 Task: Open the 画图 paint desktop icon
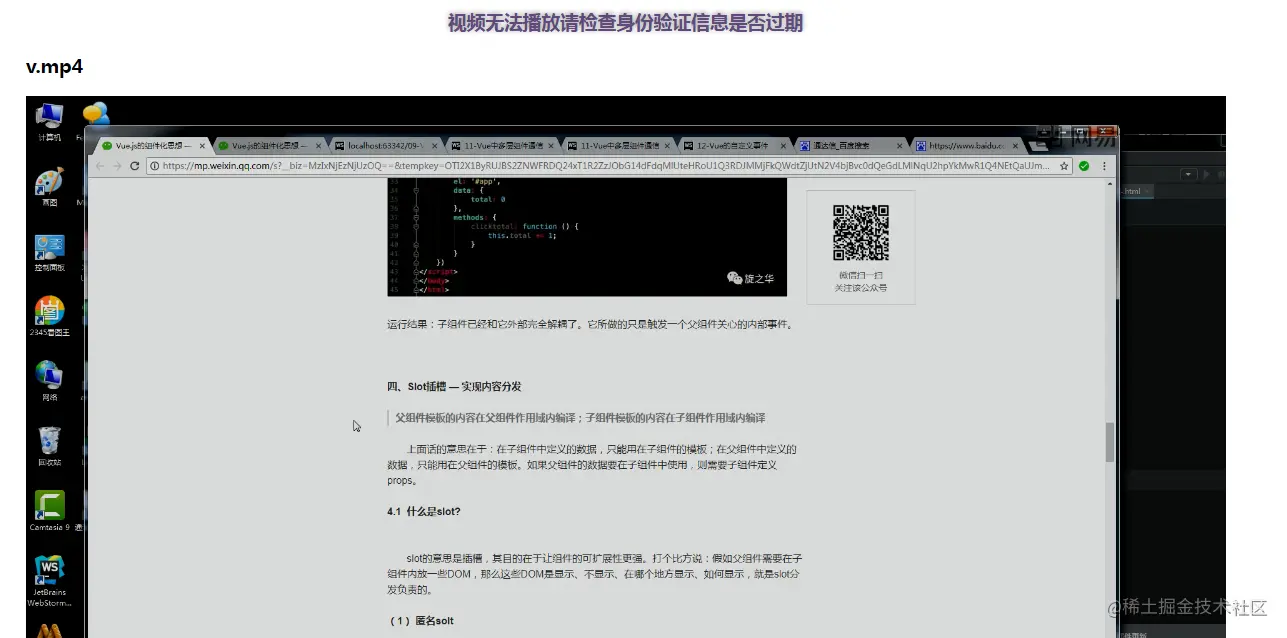click(x=49, y=187)
